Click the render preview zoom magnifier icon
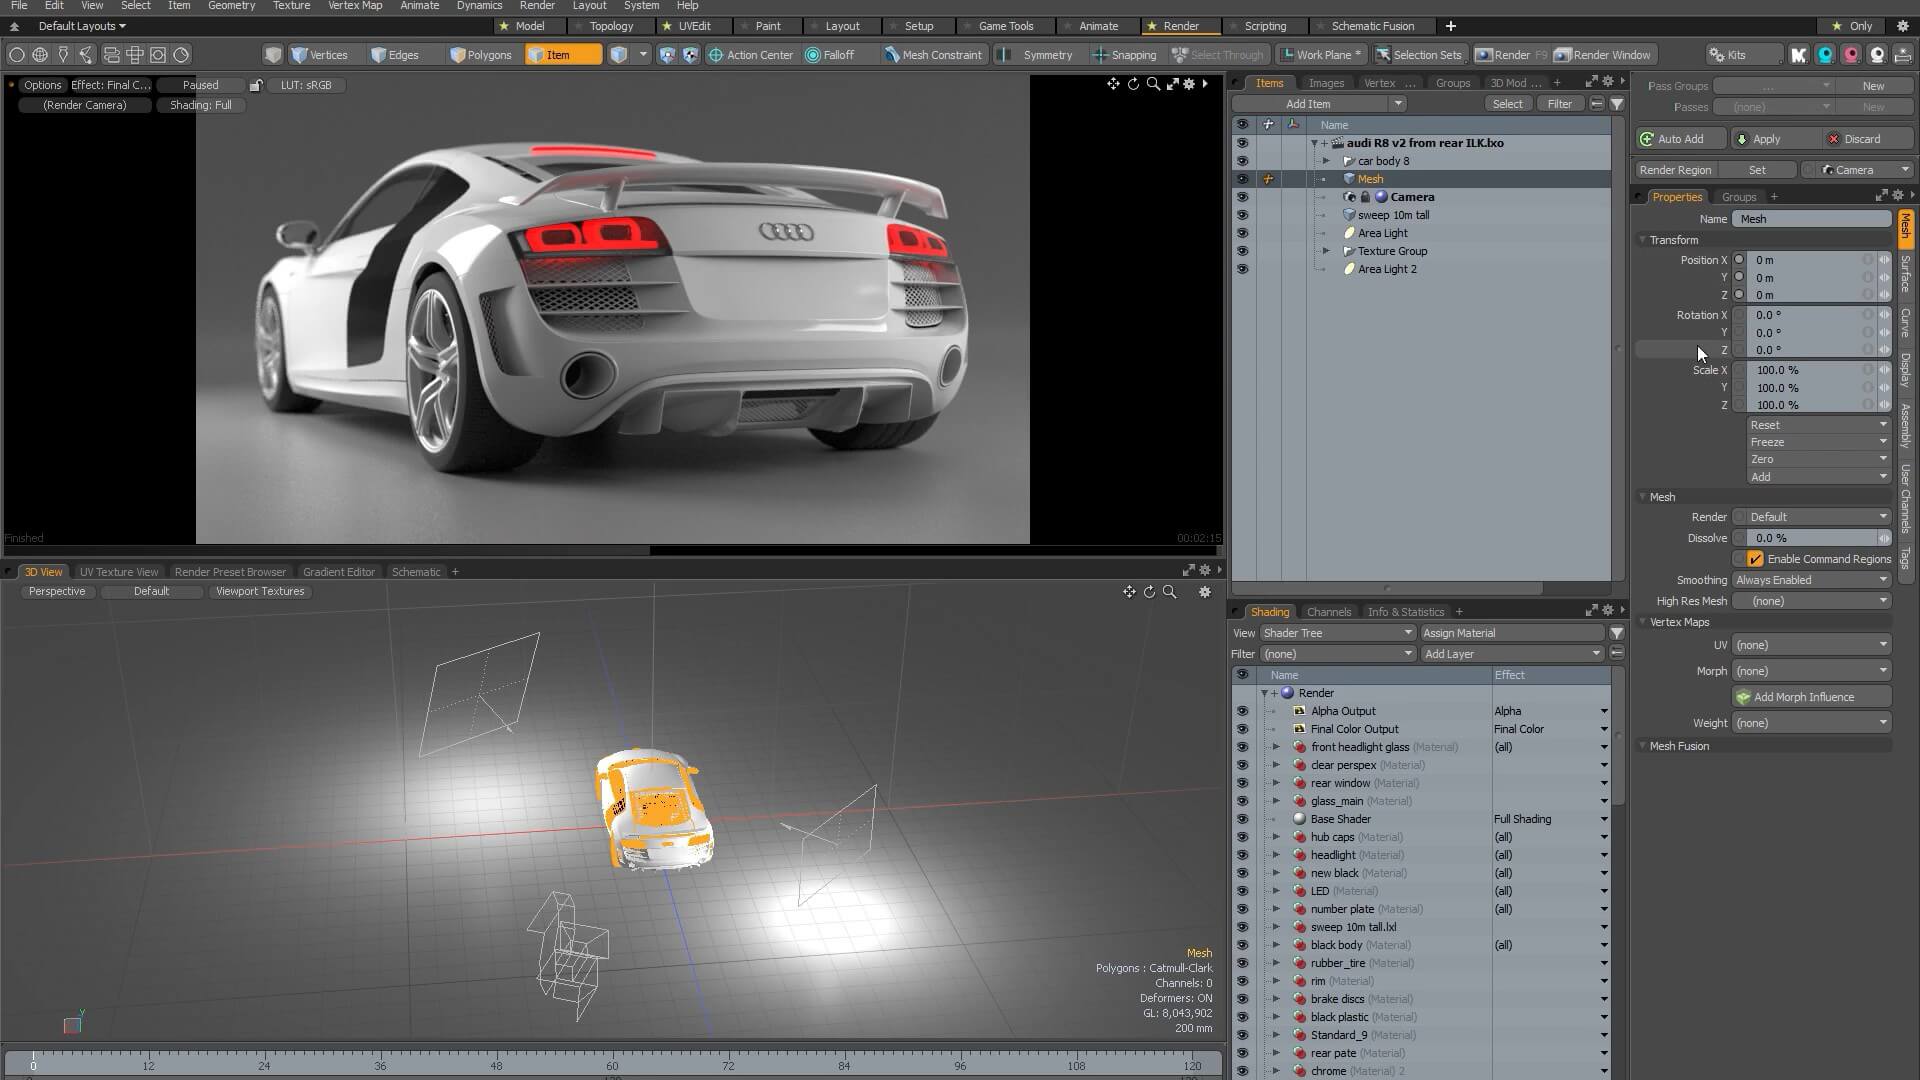The image size is (1920, 1080). pos(1153,84)
